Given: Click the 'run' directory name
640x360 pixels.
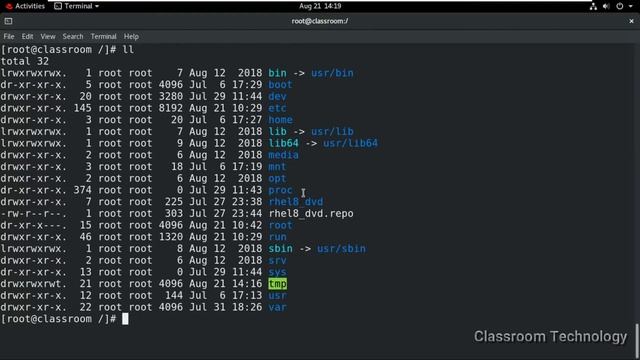Looking at the screenshot, I should point(277,237).
